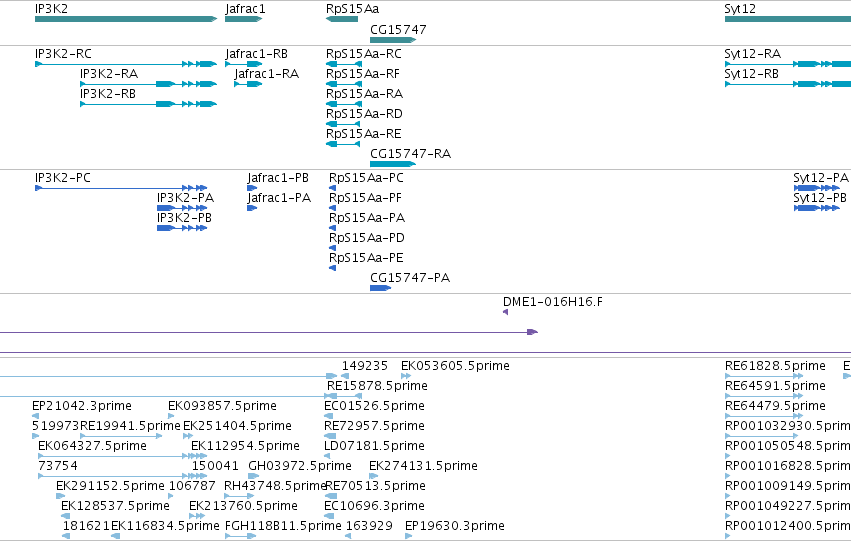The width and height of the screenshot is (851, 541).
Task: Select the EC01526.5prime EST label
Action: (x=374, y=406)
